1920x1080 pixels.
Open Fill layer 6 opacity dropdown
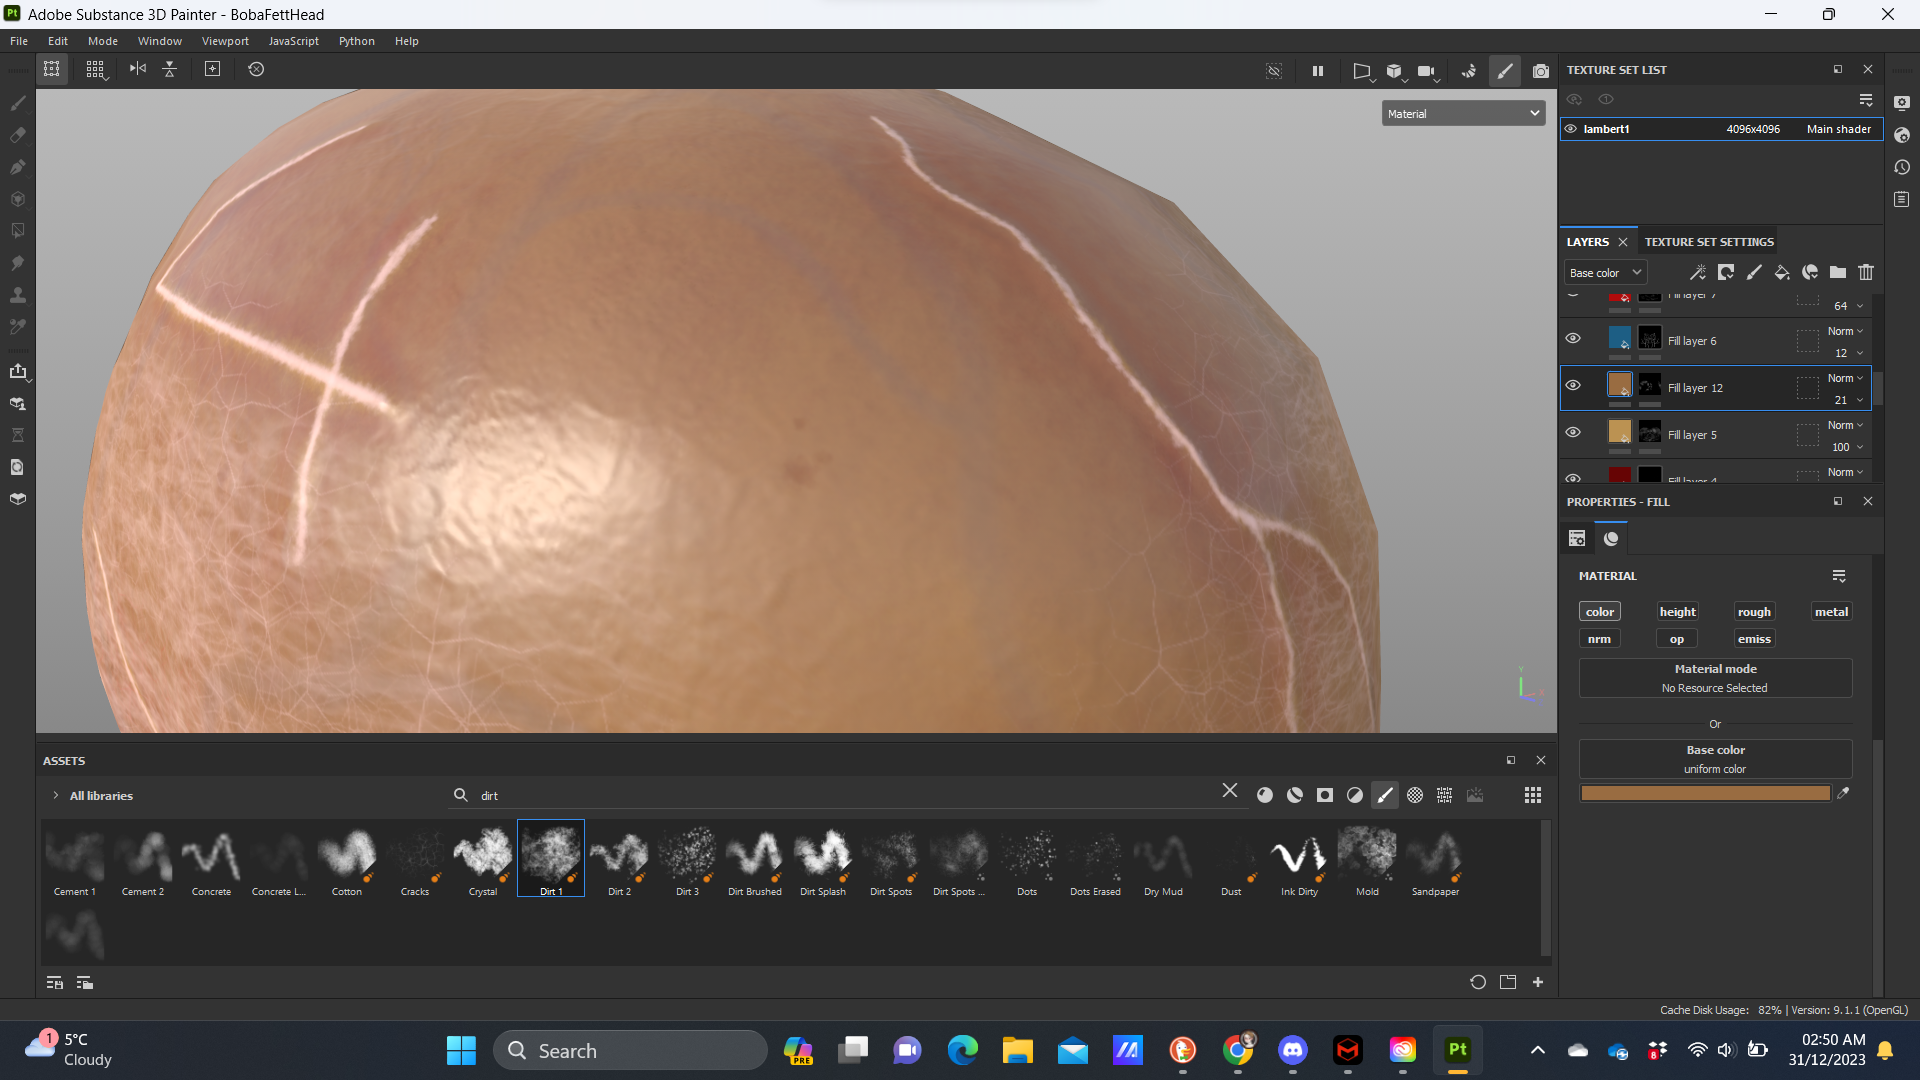click(1847, 353)
